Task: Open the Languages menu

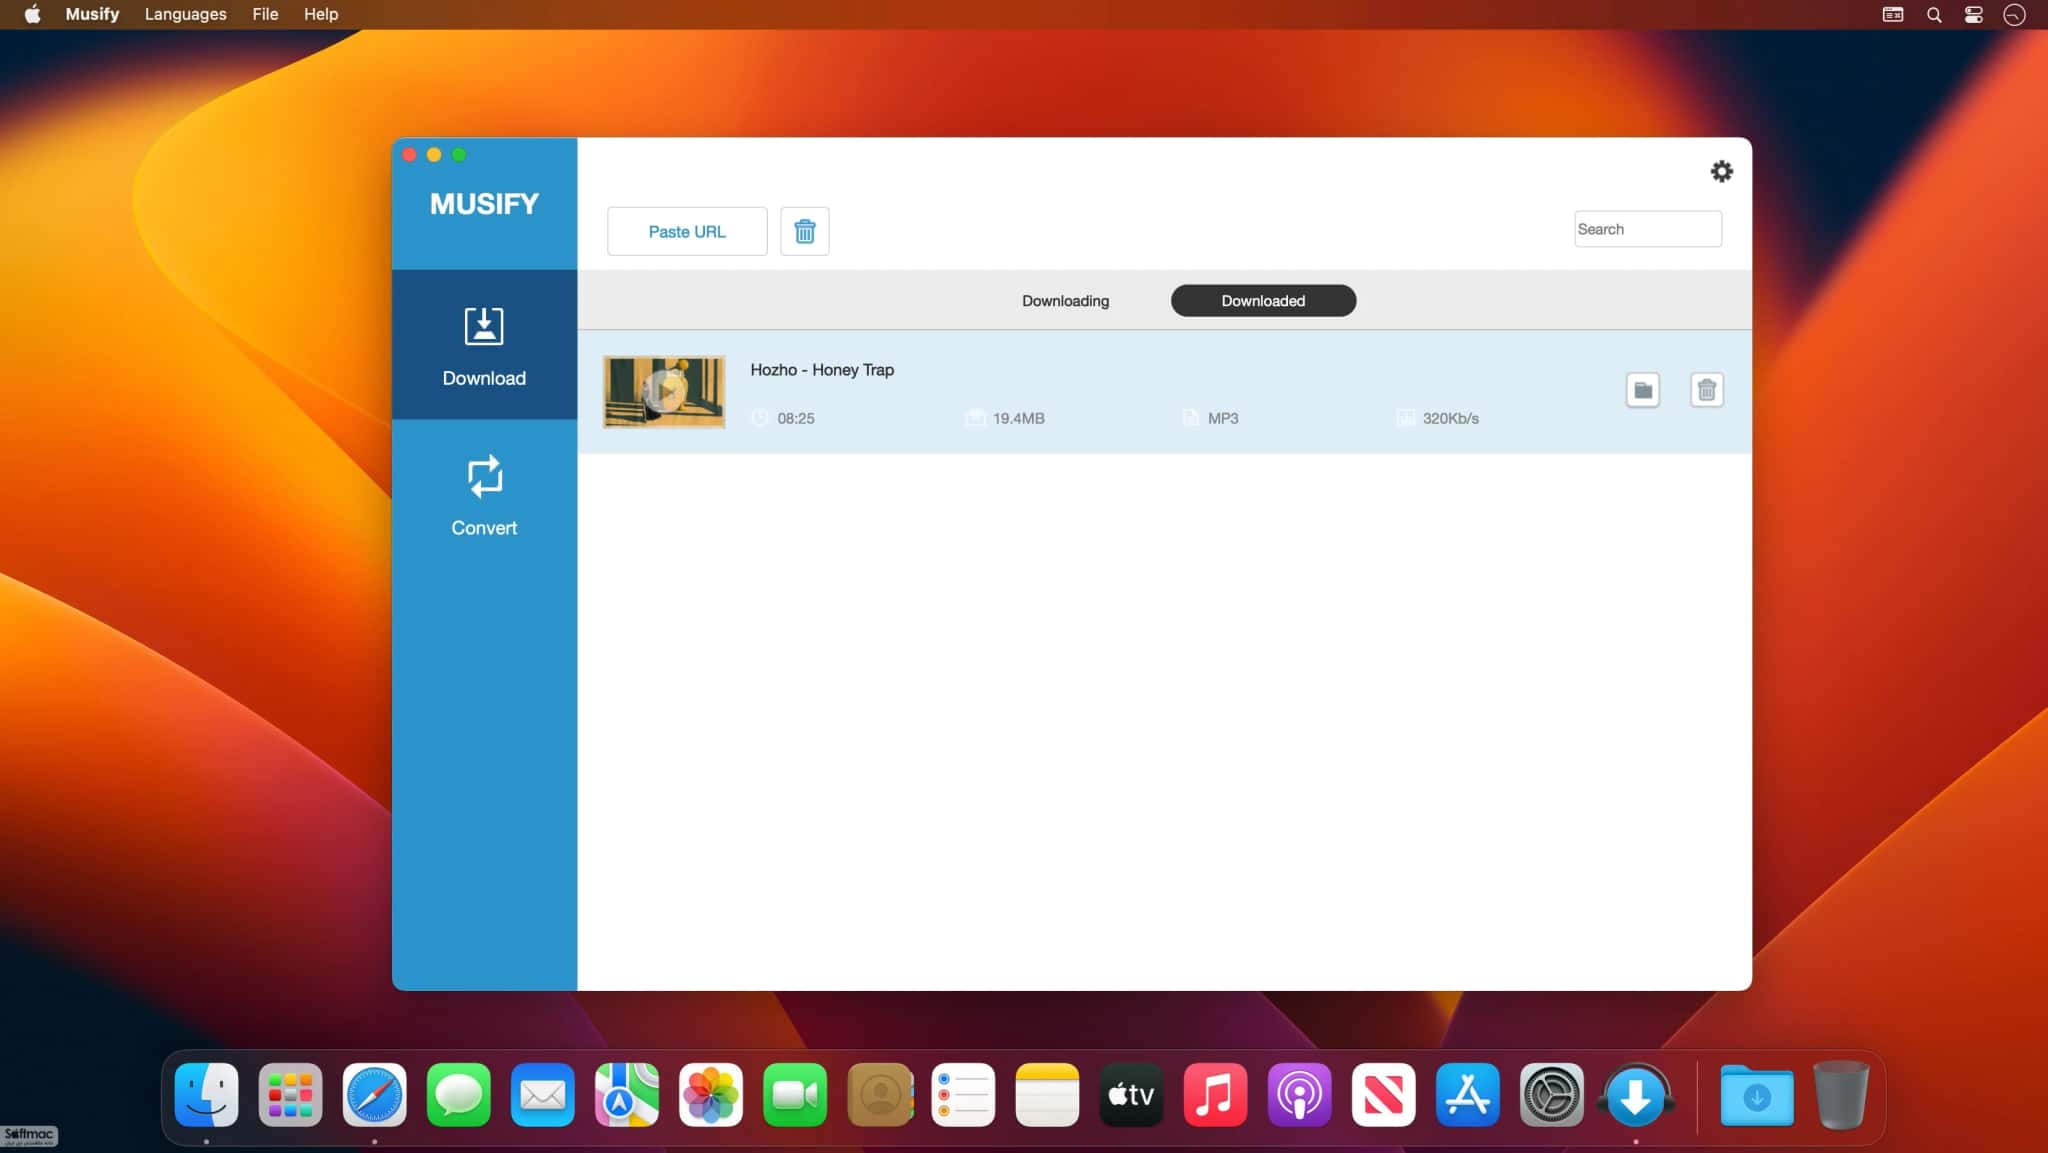Action: click(185, 14)
